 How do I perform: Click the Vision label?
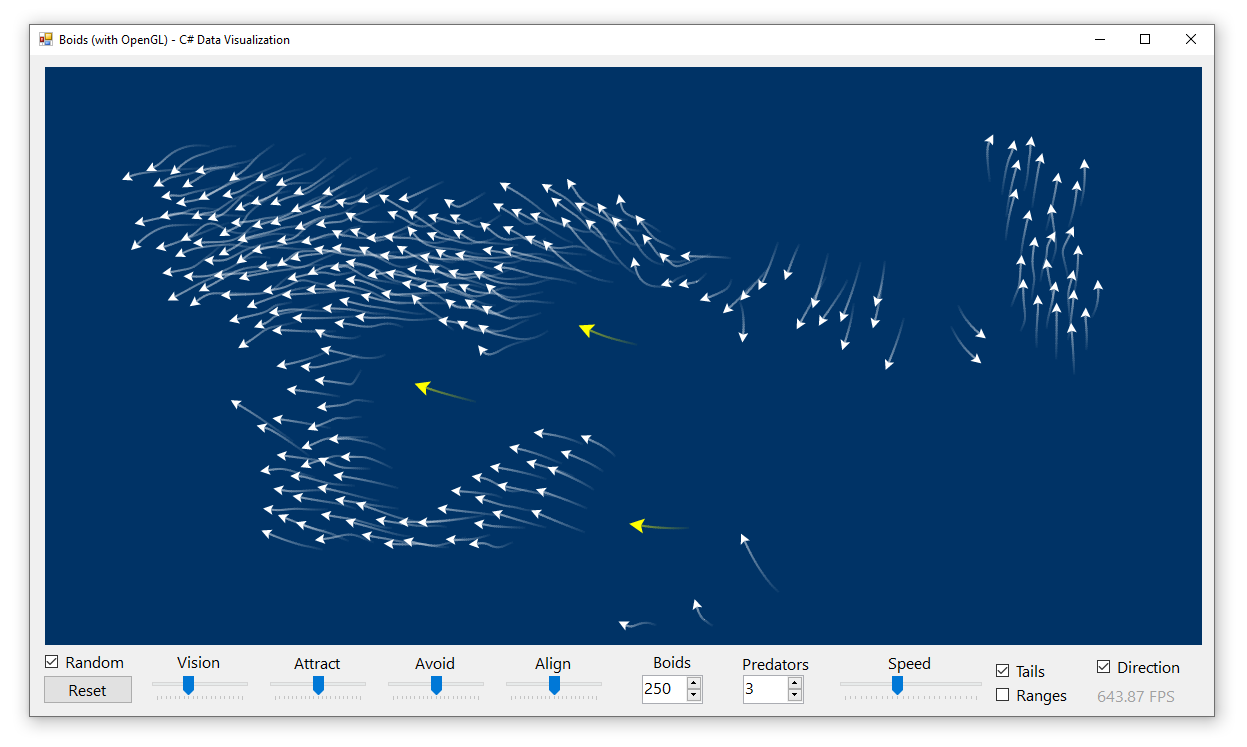point(198,662)
